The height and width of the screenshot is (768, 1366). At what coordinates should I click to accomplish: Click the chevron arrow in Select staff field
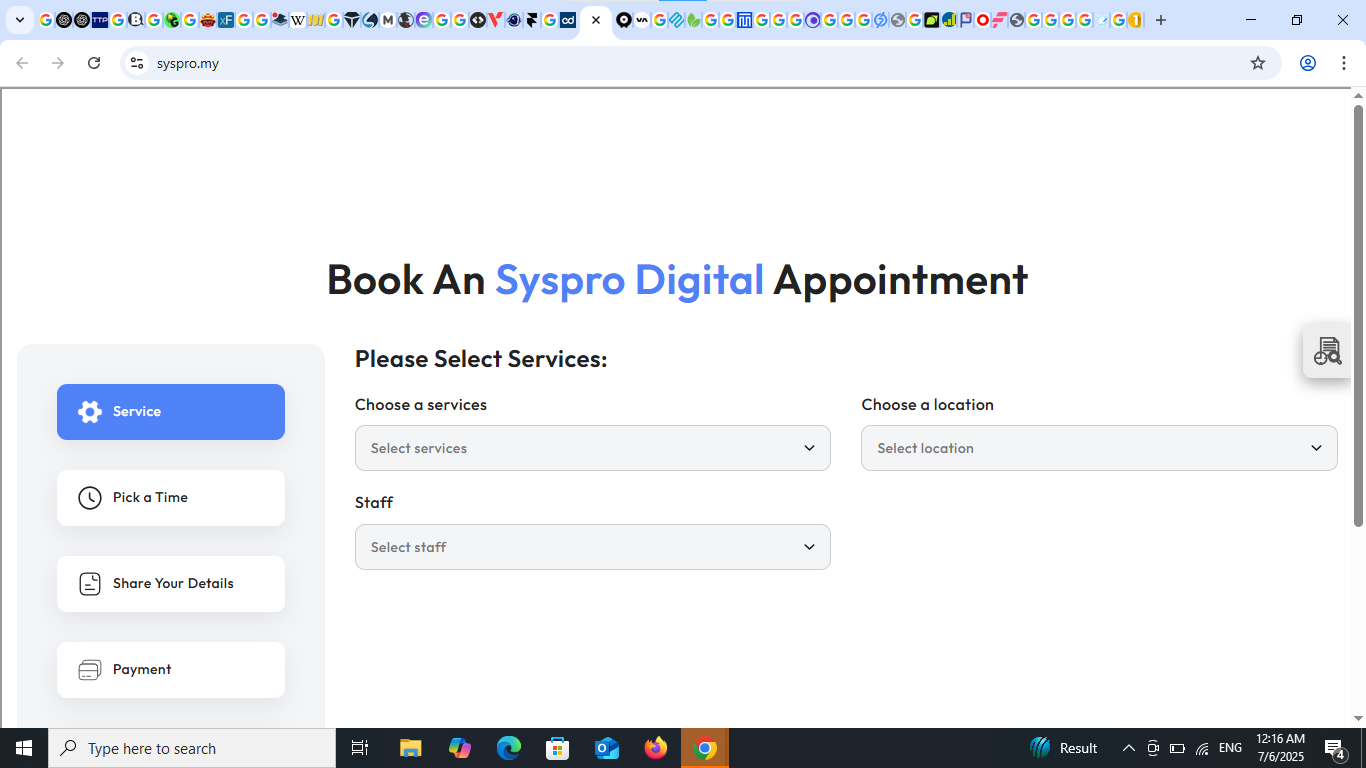point(809,547)
